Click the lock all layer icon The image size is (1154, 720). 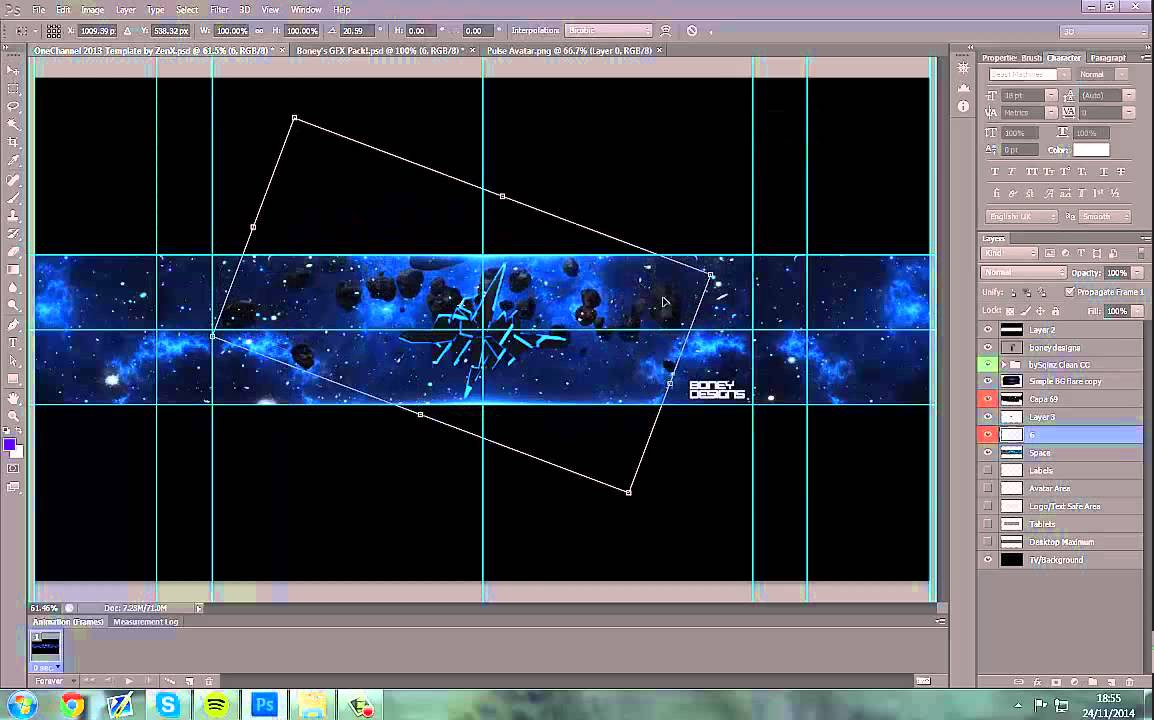click(x=1055, y=311)
